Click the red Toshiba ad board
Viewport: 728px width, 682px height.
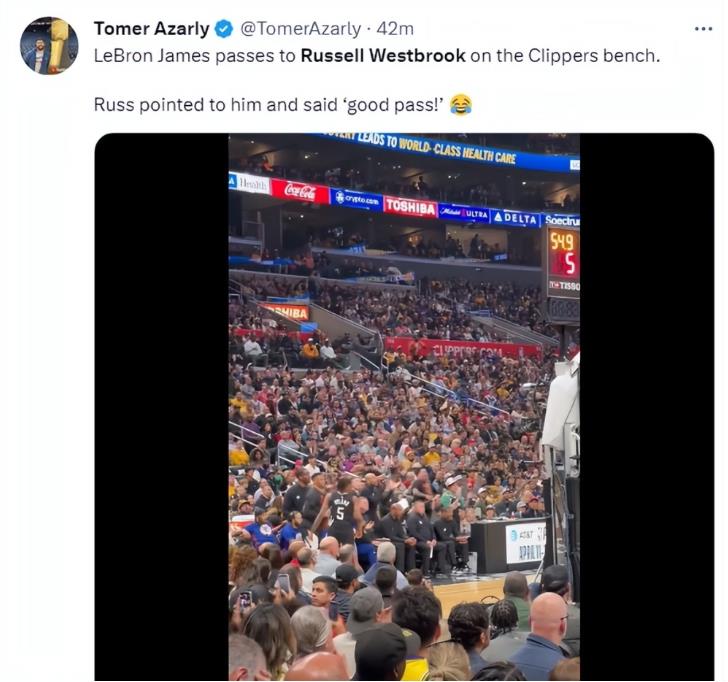click(410, 206)
